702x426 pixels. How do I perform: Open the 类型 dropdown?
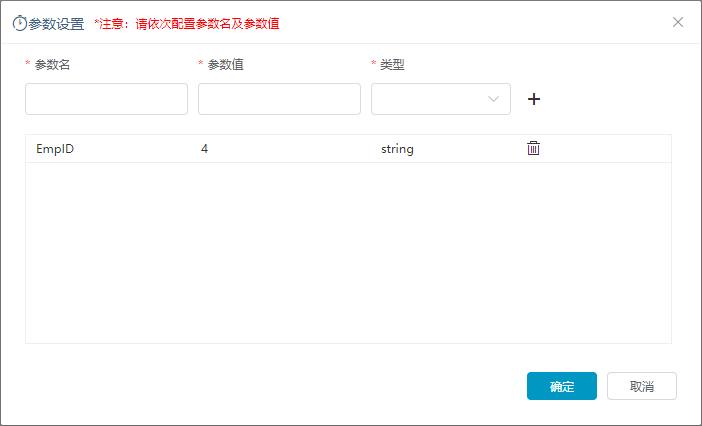pyautogui.click(x=441, y=99)
